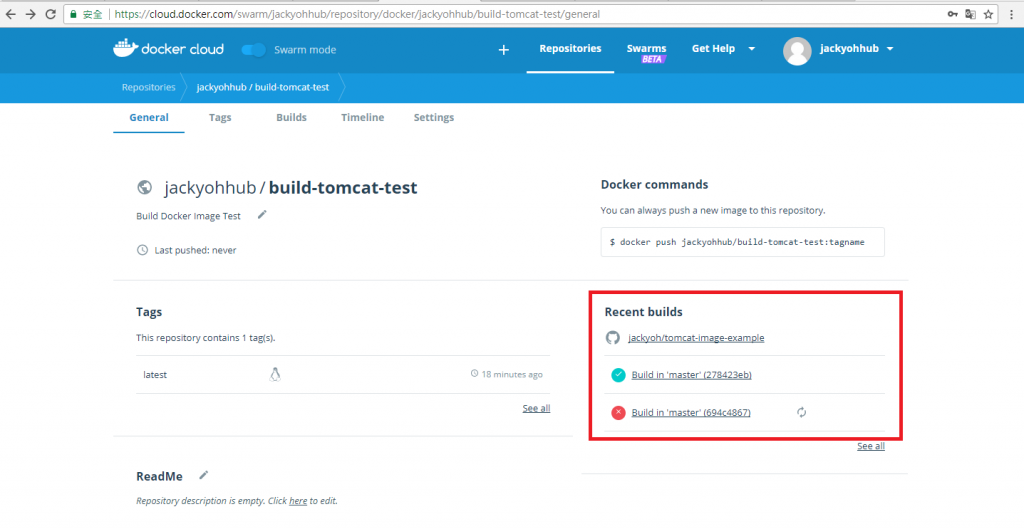1024x529 pixels.
Task: Click the green success icon for build 278423eb
Action: [618, 375]
